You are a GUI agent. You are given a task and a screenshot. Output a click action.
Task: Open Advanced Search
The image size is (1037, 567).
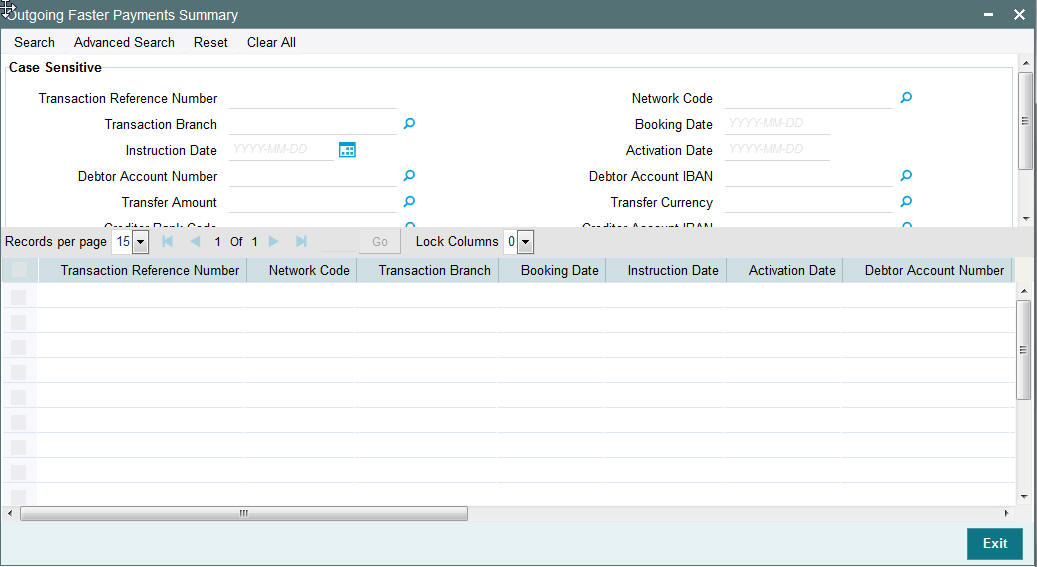click(124, 42)
